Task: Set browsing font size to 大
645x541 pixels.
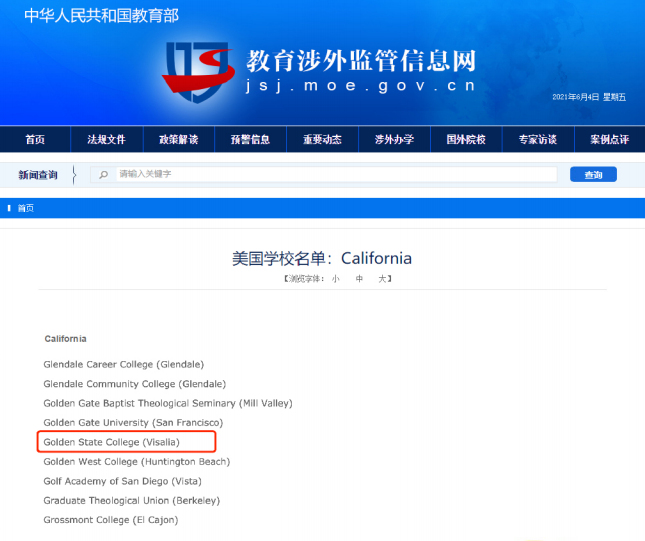Action: (381, 278)
